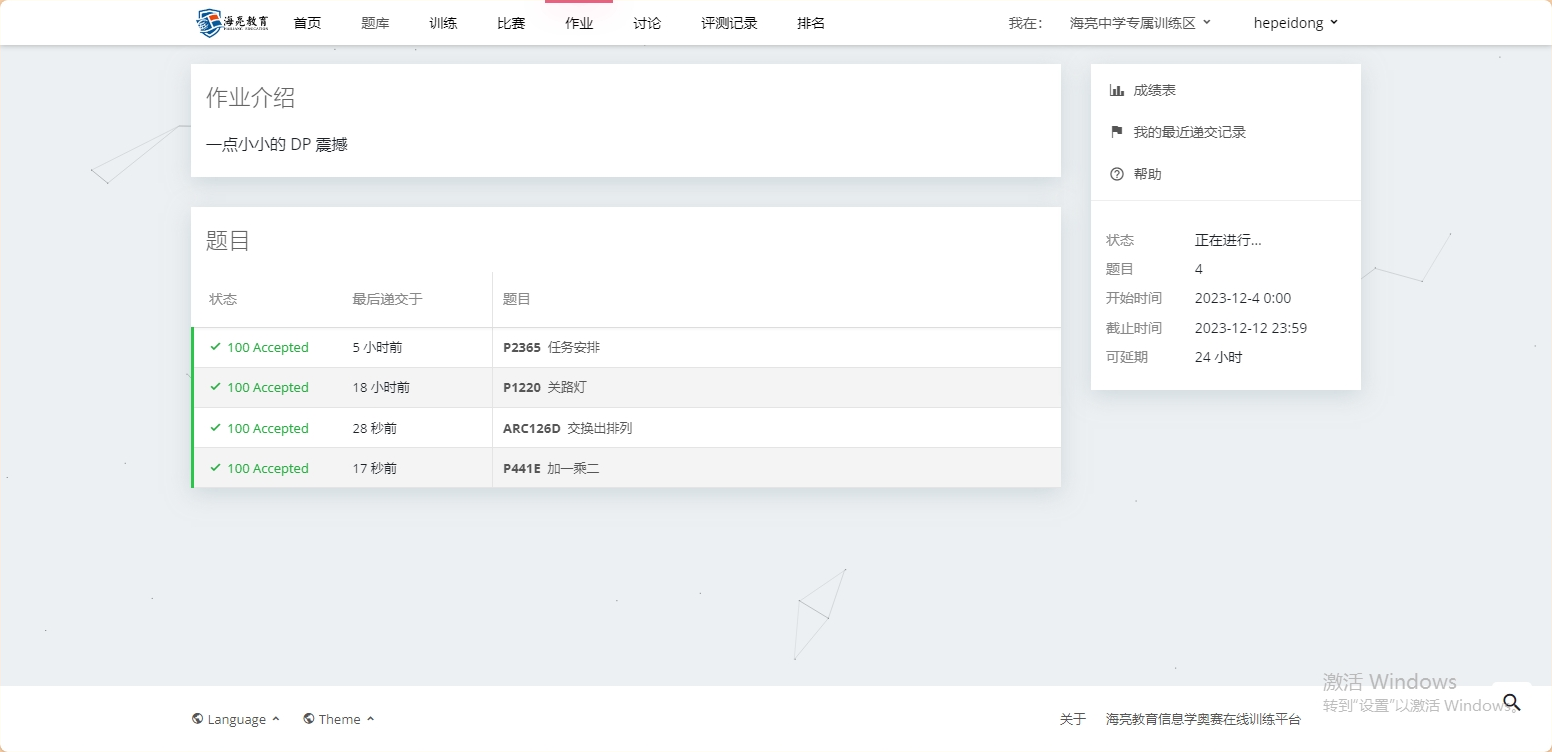Click the green checkmark on P2365 row
The width and height of the screenshot is (1552, 752).
[x=215, y=347]
